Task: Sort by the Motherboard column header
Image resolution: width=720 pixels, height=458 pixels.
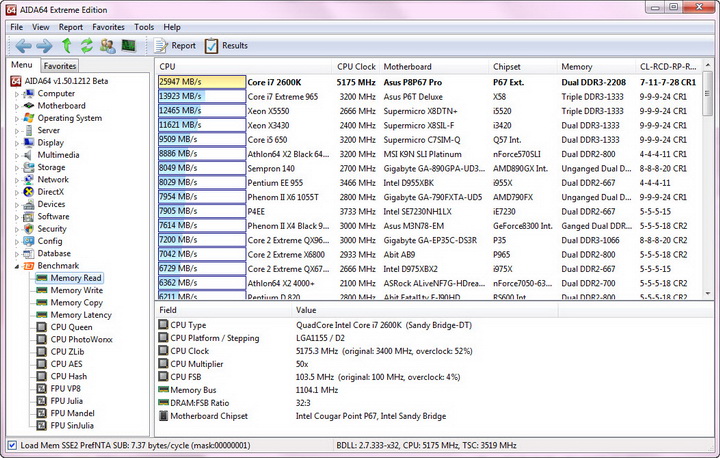Action: tap(434, 67)
